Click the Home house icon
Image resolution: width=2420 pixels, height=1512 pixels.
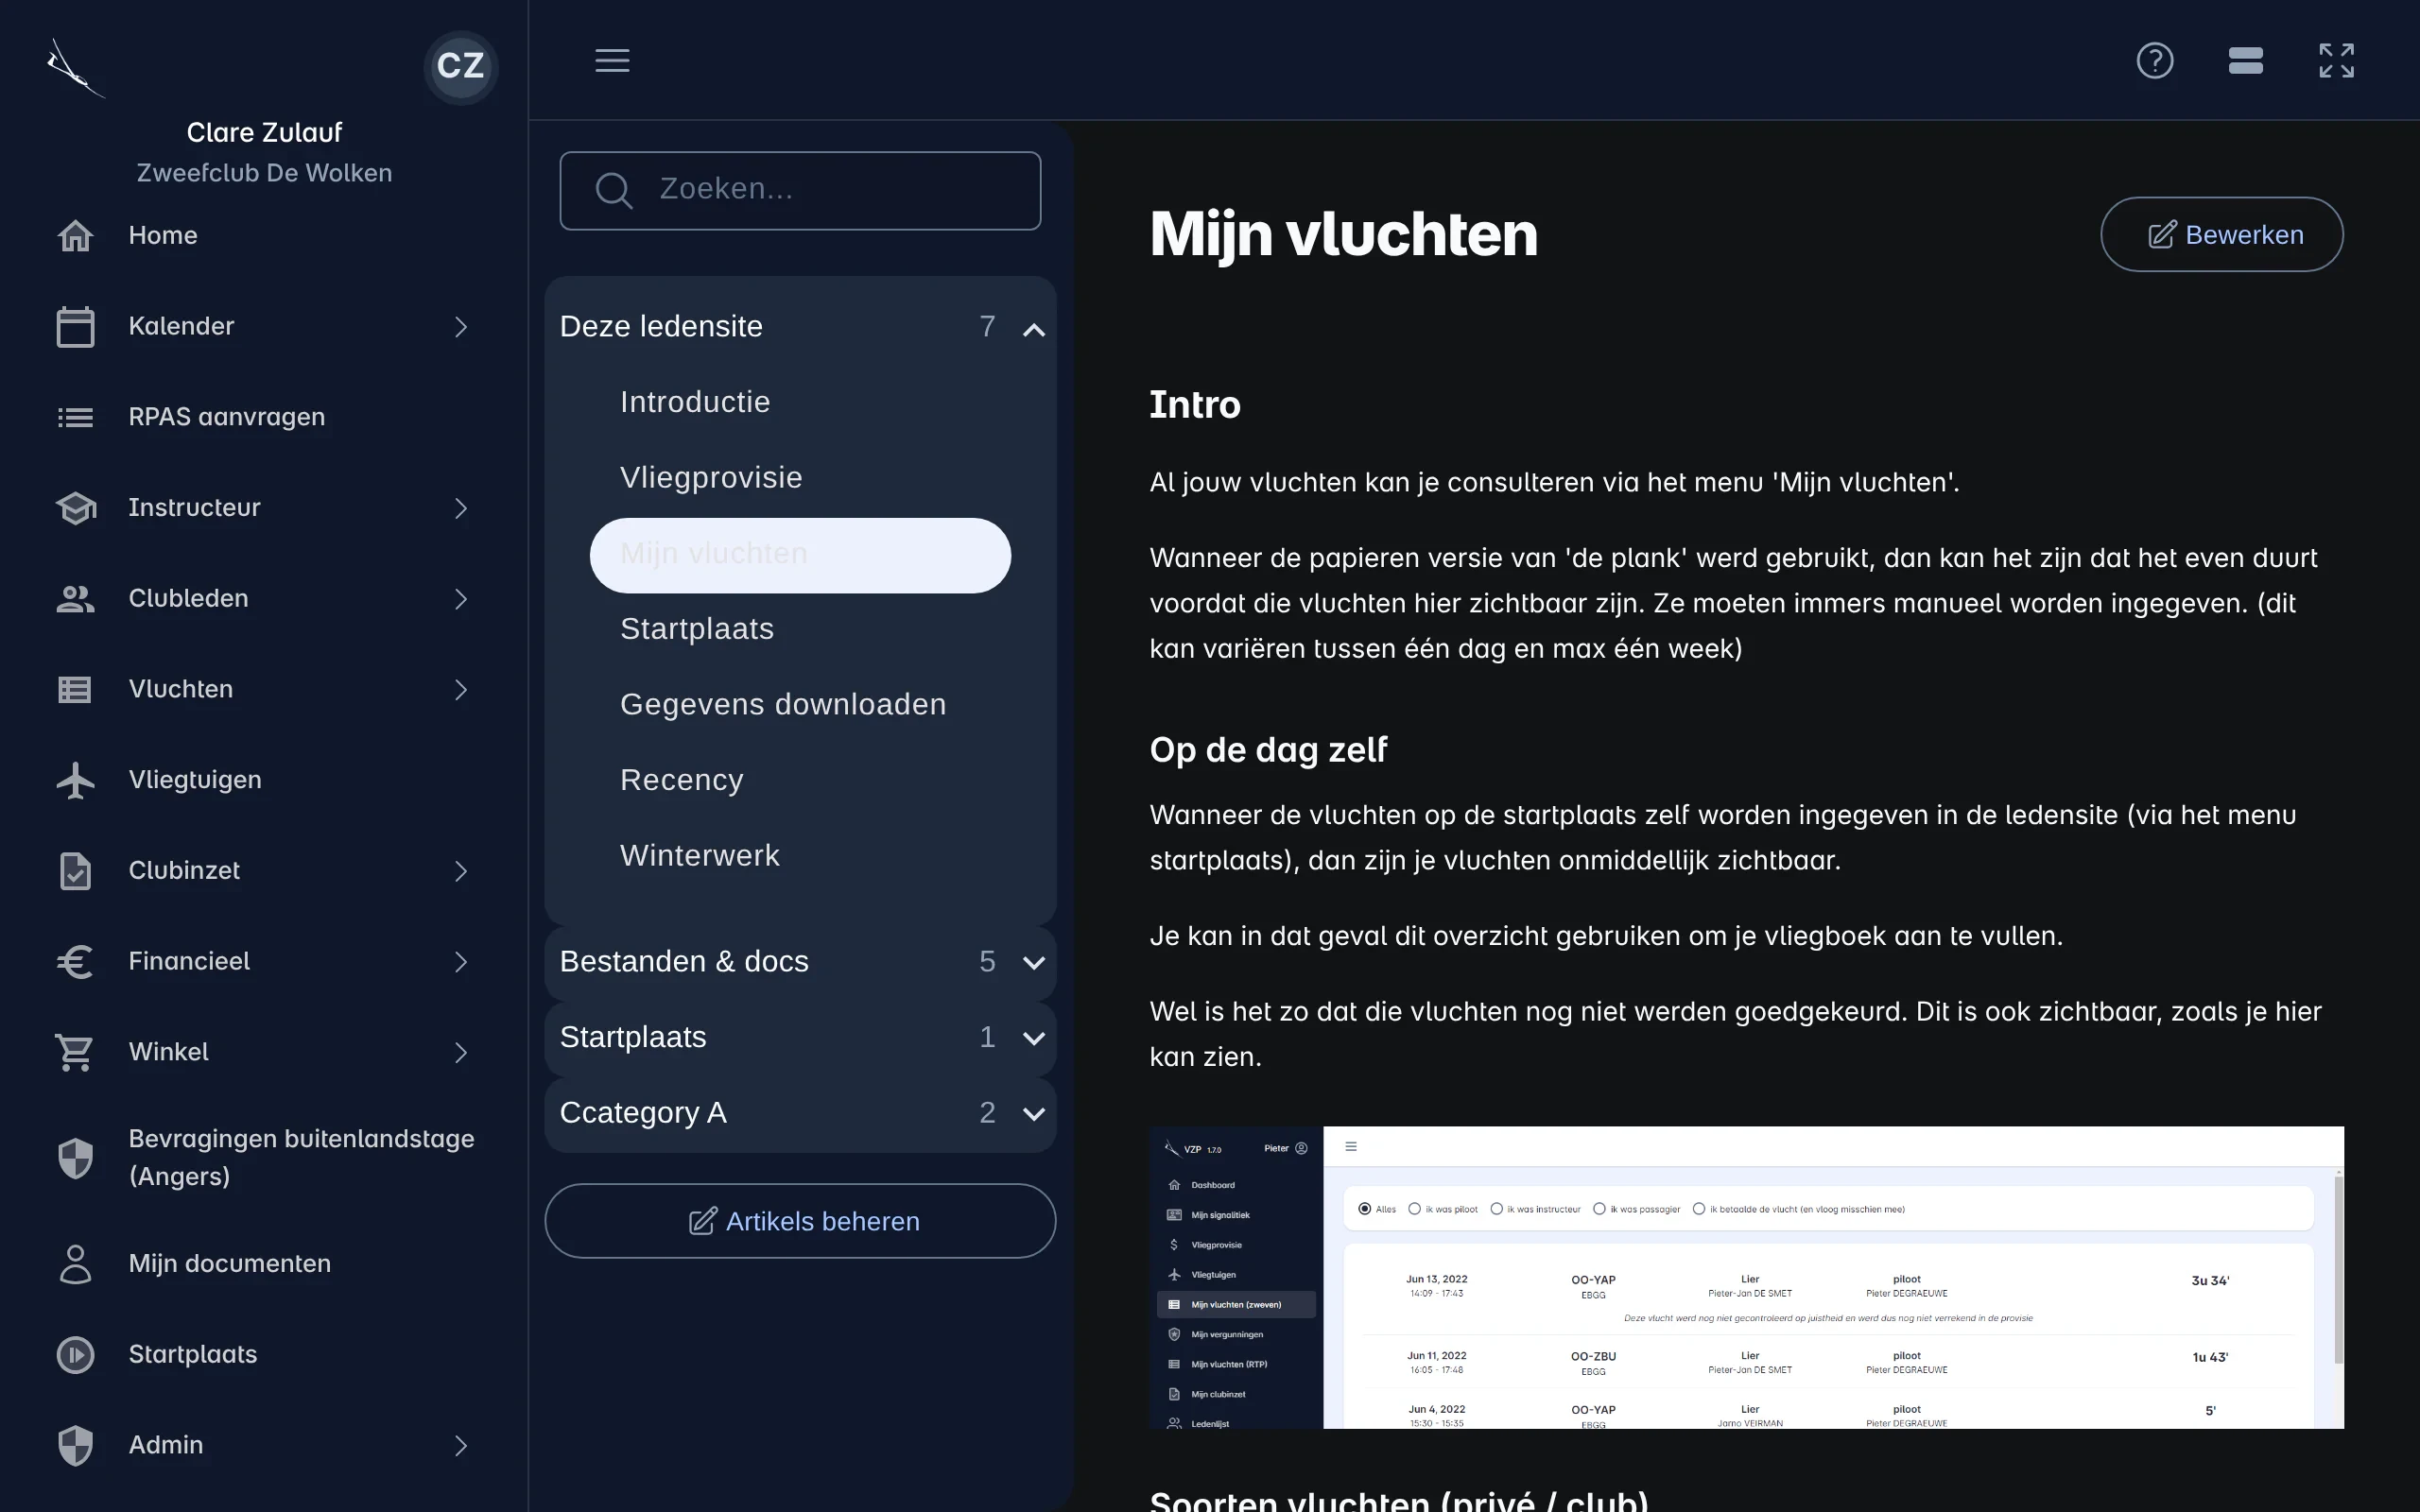pos(75,235)
